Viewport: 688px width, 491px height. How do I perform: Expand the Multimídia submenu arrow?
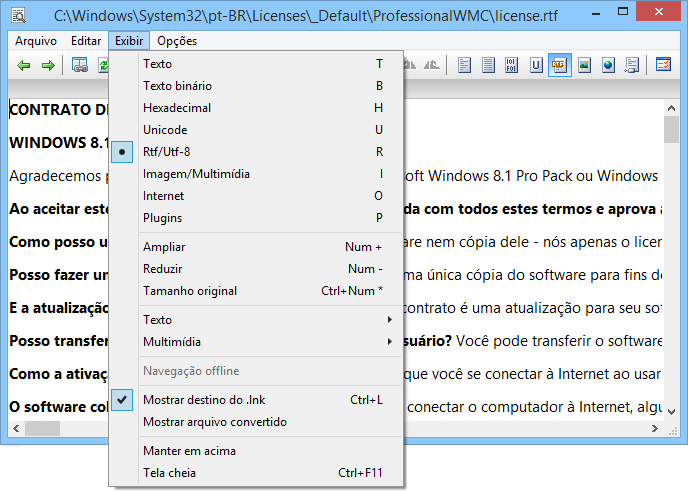[390, 341]
